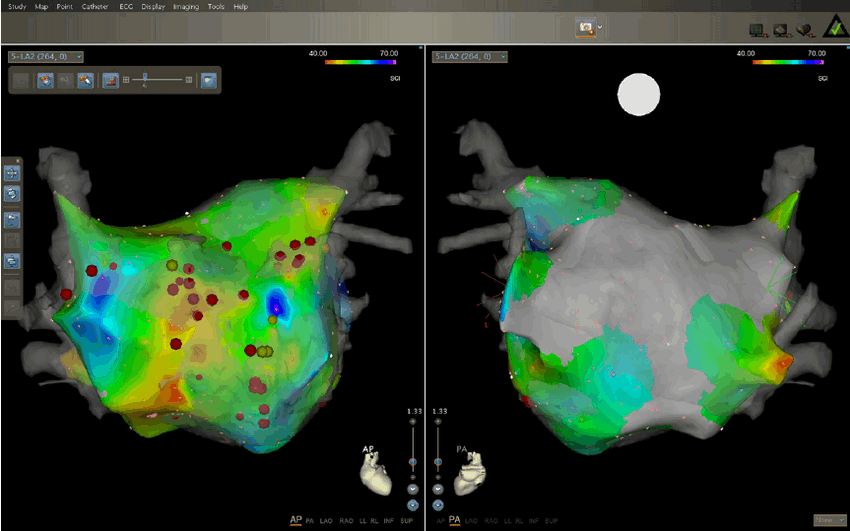Open the left map selector dropdown 5-LA2
Image resolution: width=850 pixels, height=531 pixels.
tap(46, 57)
